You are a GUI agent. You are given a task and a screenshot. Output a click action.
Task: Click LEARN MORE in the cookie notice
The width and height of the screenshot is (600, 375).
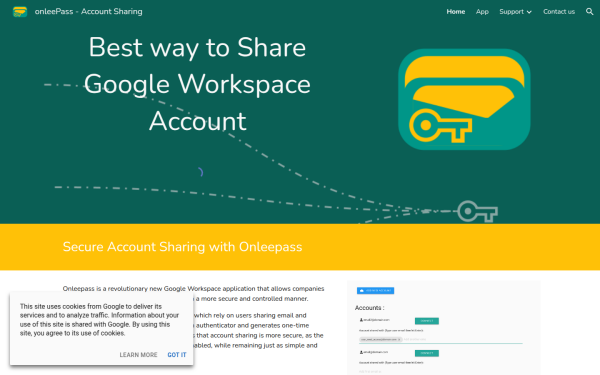pos(138,355)
